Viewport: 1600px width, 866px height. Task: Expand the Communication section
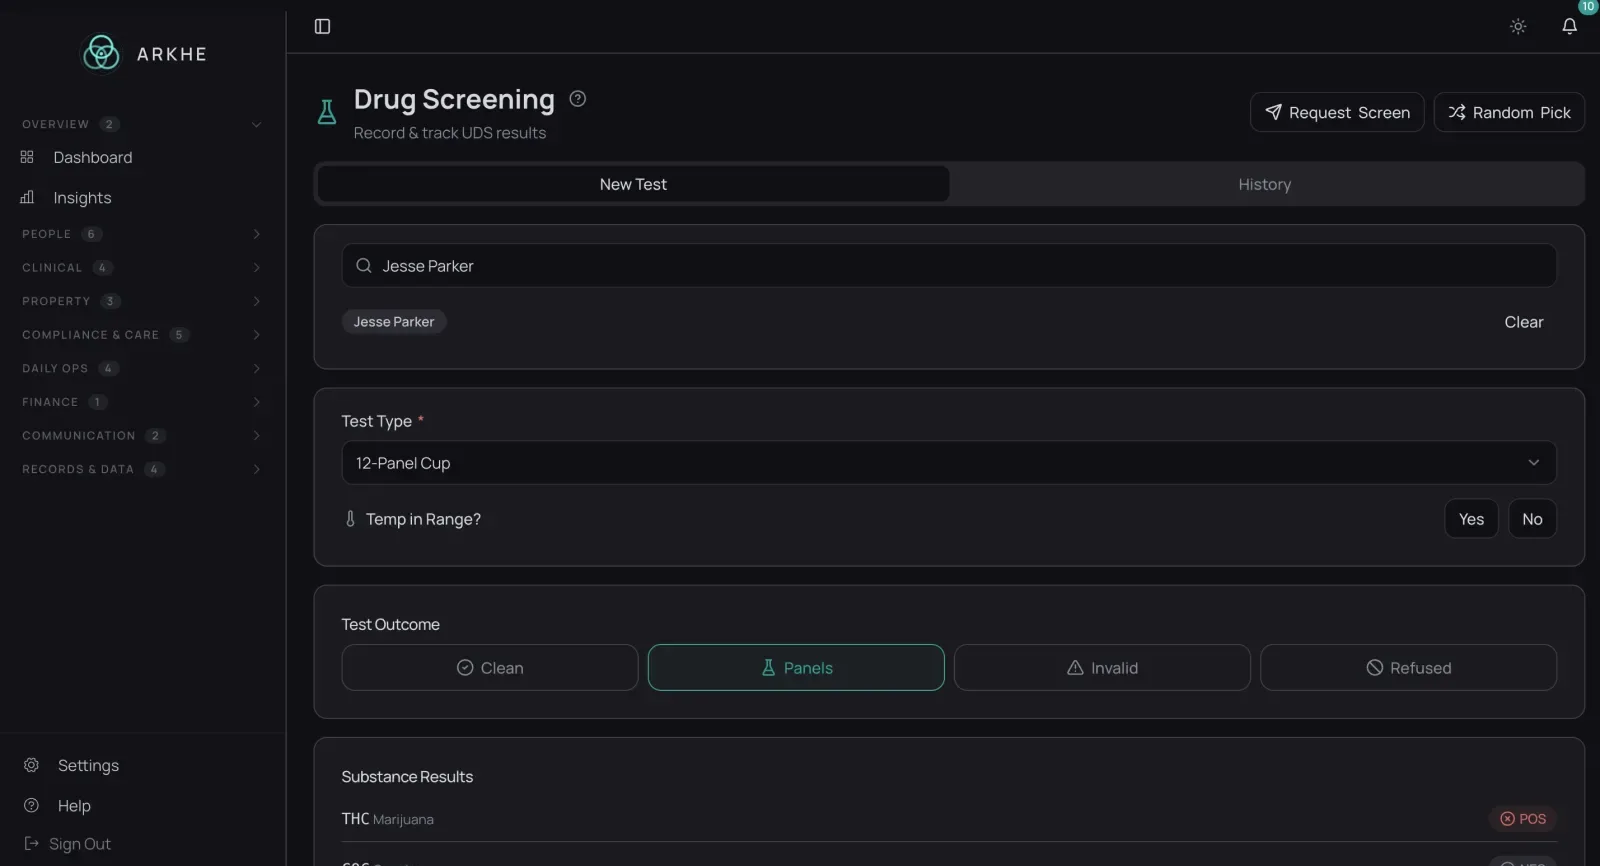pos(141,435)
